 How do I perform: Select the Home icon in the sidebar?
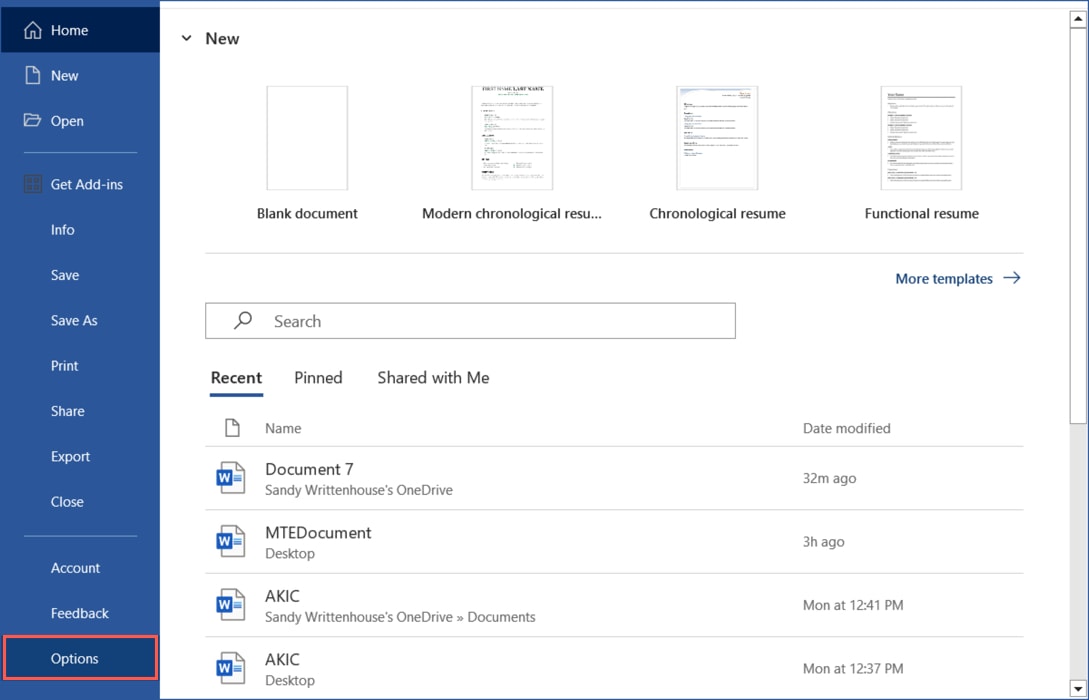click(x=31, y=29)
